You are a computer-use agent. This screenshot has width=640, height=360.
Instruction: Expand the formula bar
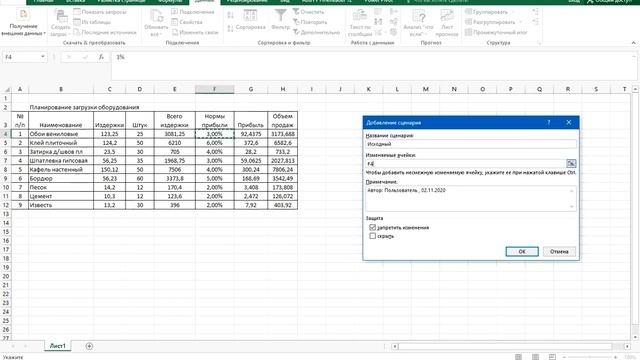(634, 56)
